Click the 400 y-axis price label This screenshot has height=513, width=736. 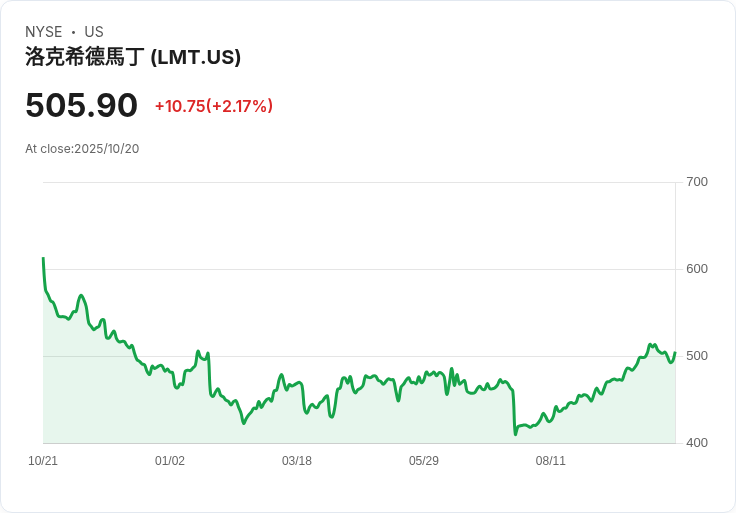pyautogui.click(x=697, y=443)
